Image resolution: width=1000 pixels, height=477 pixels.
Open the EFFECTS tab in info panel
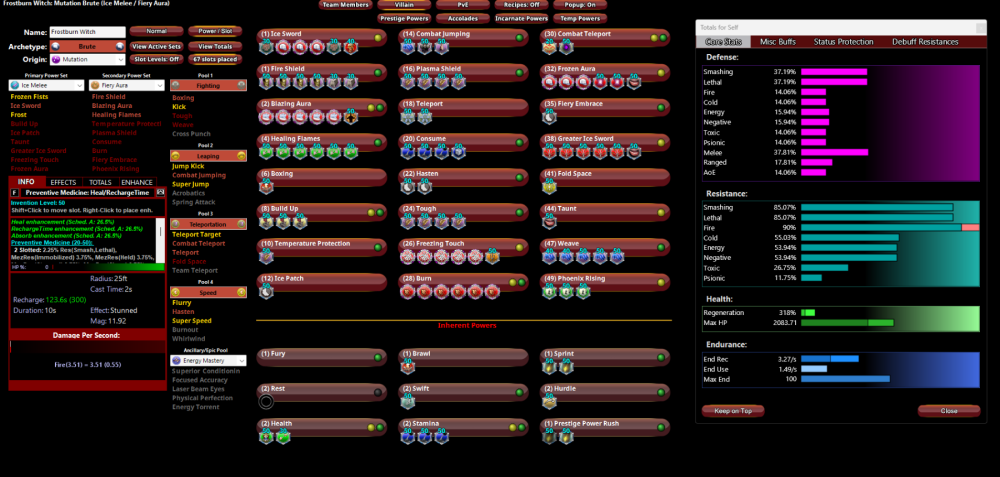point(63,181)
